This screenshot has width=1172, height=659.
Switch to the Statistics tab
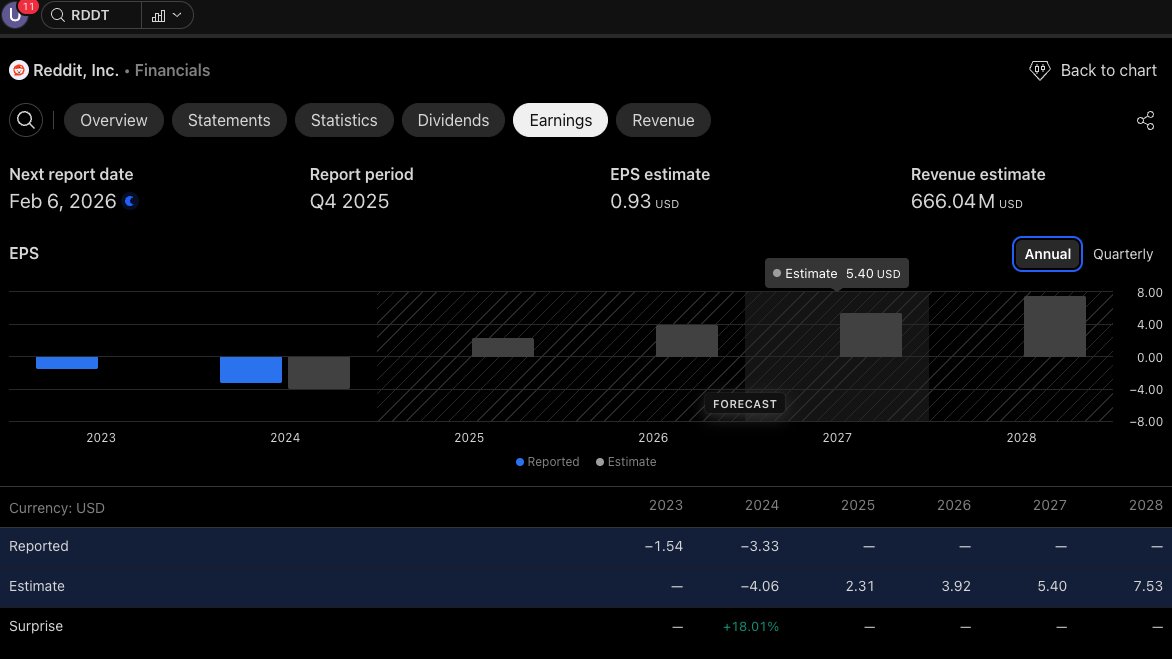pyautogui.click(x=344, y=120)
